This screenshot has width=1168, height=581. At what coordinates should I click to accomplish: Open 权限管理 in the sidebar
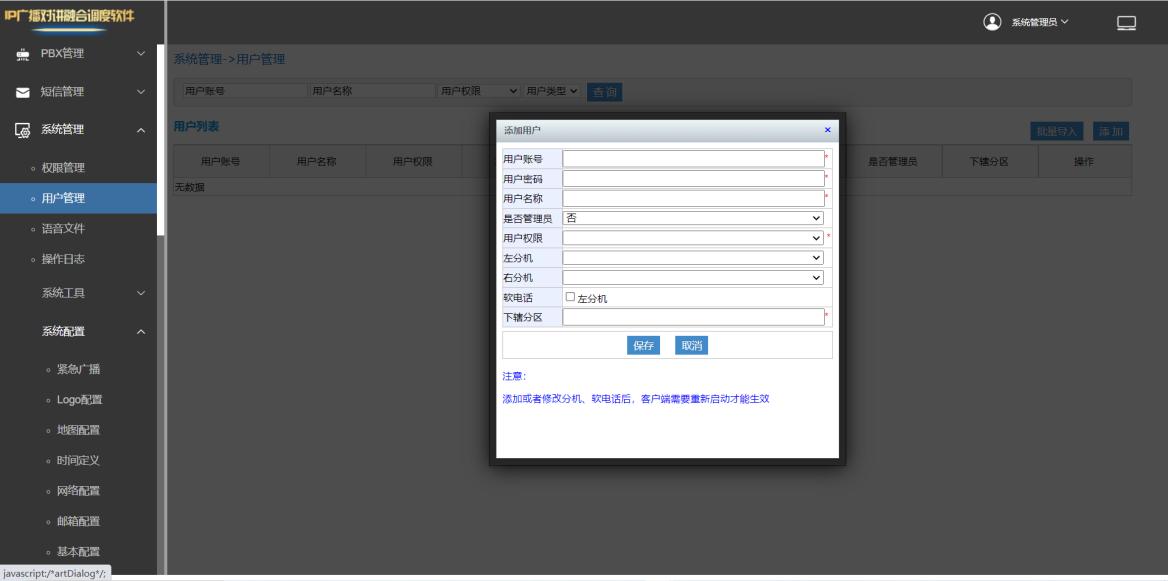(x=63, y=168)
